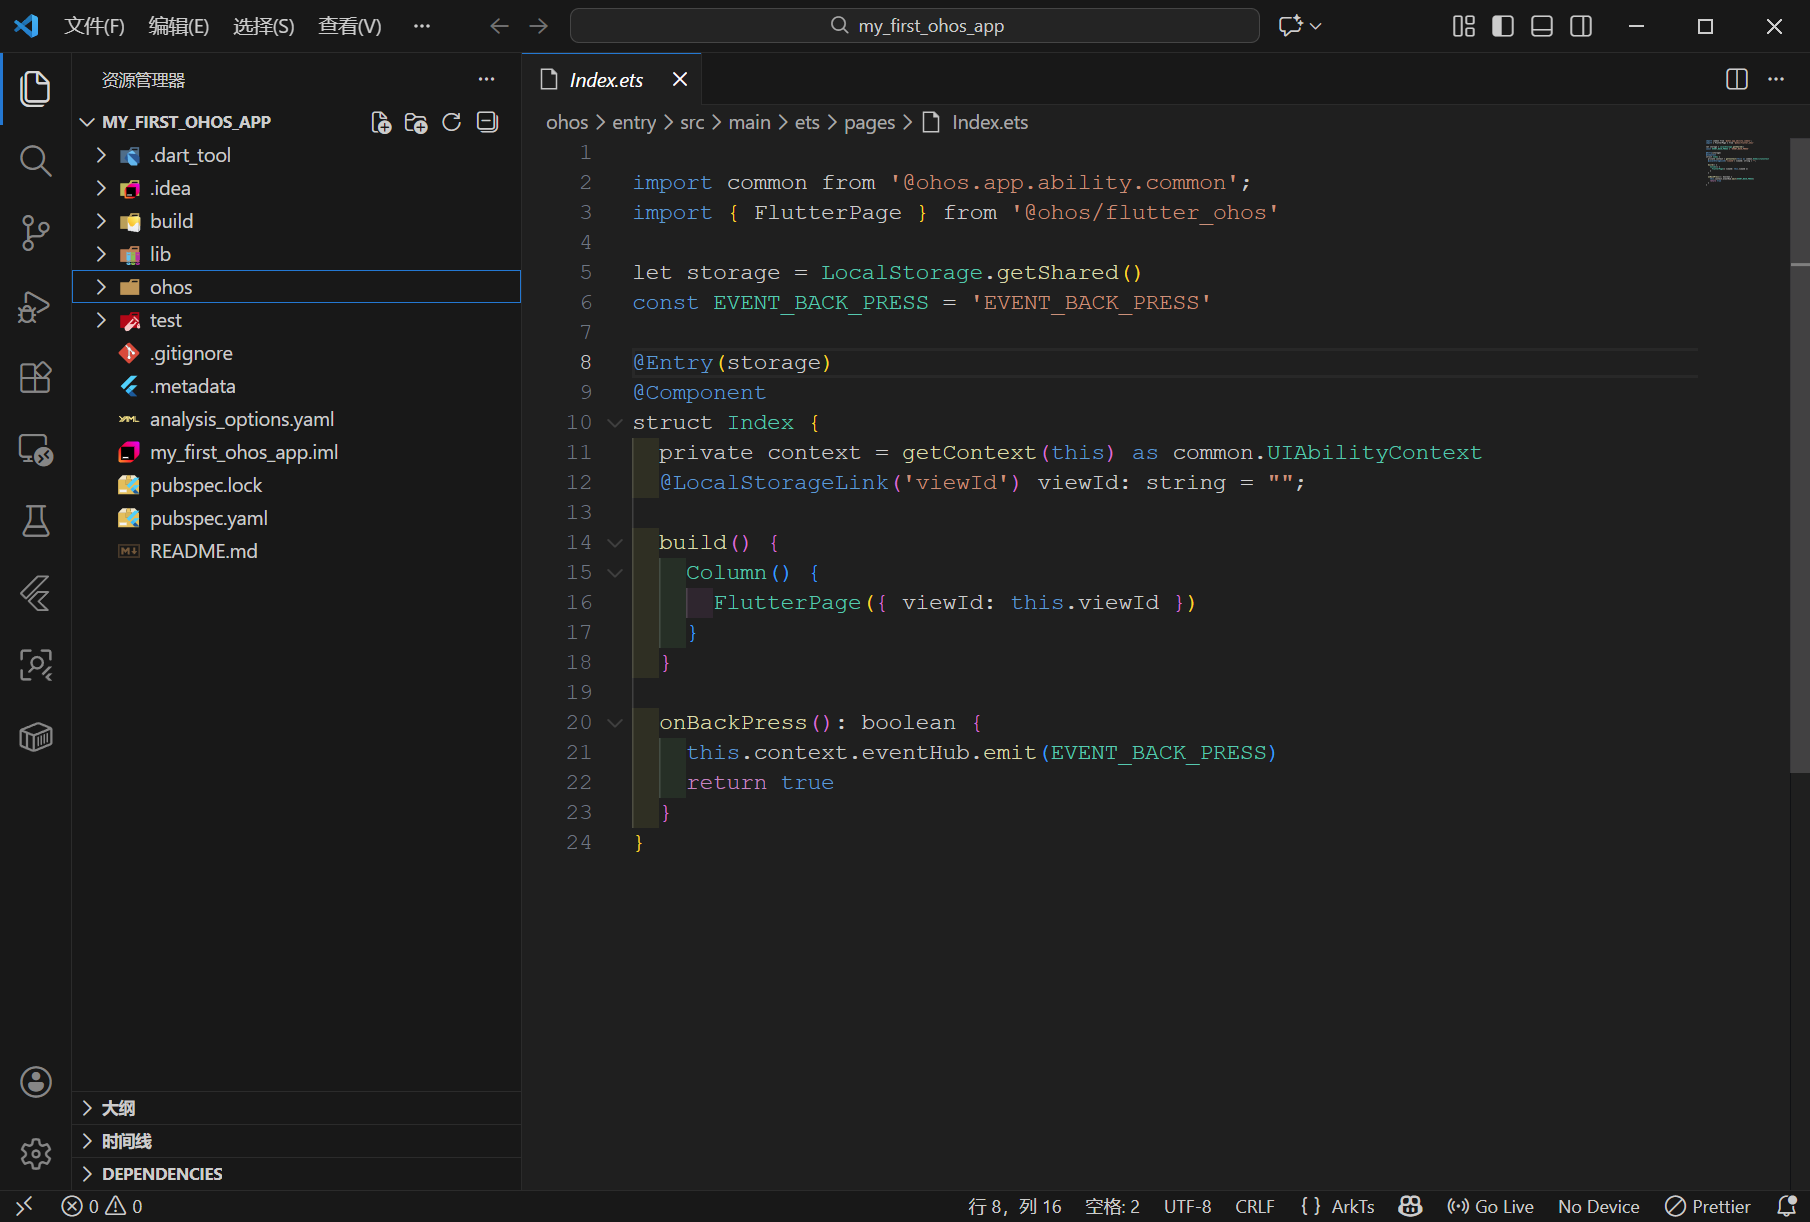Click Prettier in status bar
Screen dimensions: 1810x1222
1708,1206
